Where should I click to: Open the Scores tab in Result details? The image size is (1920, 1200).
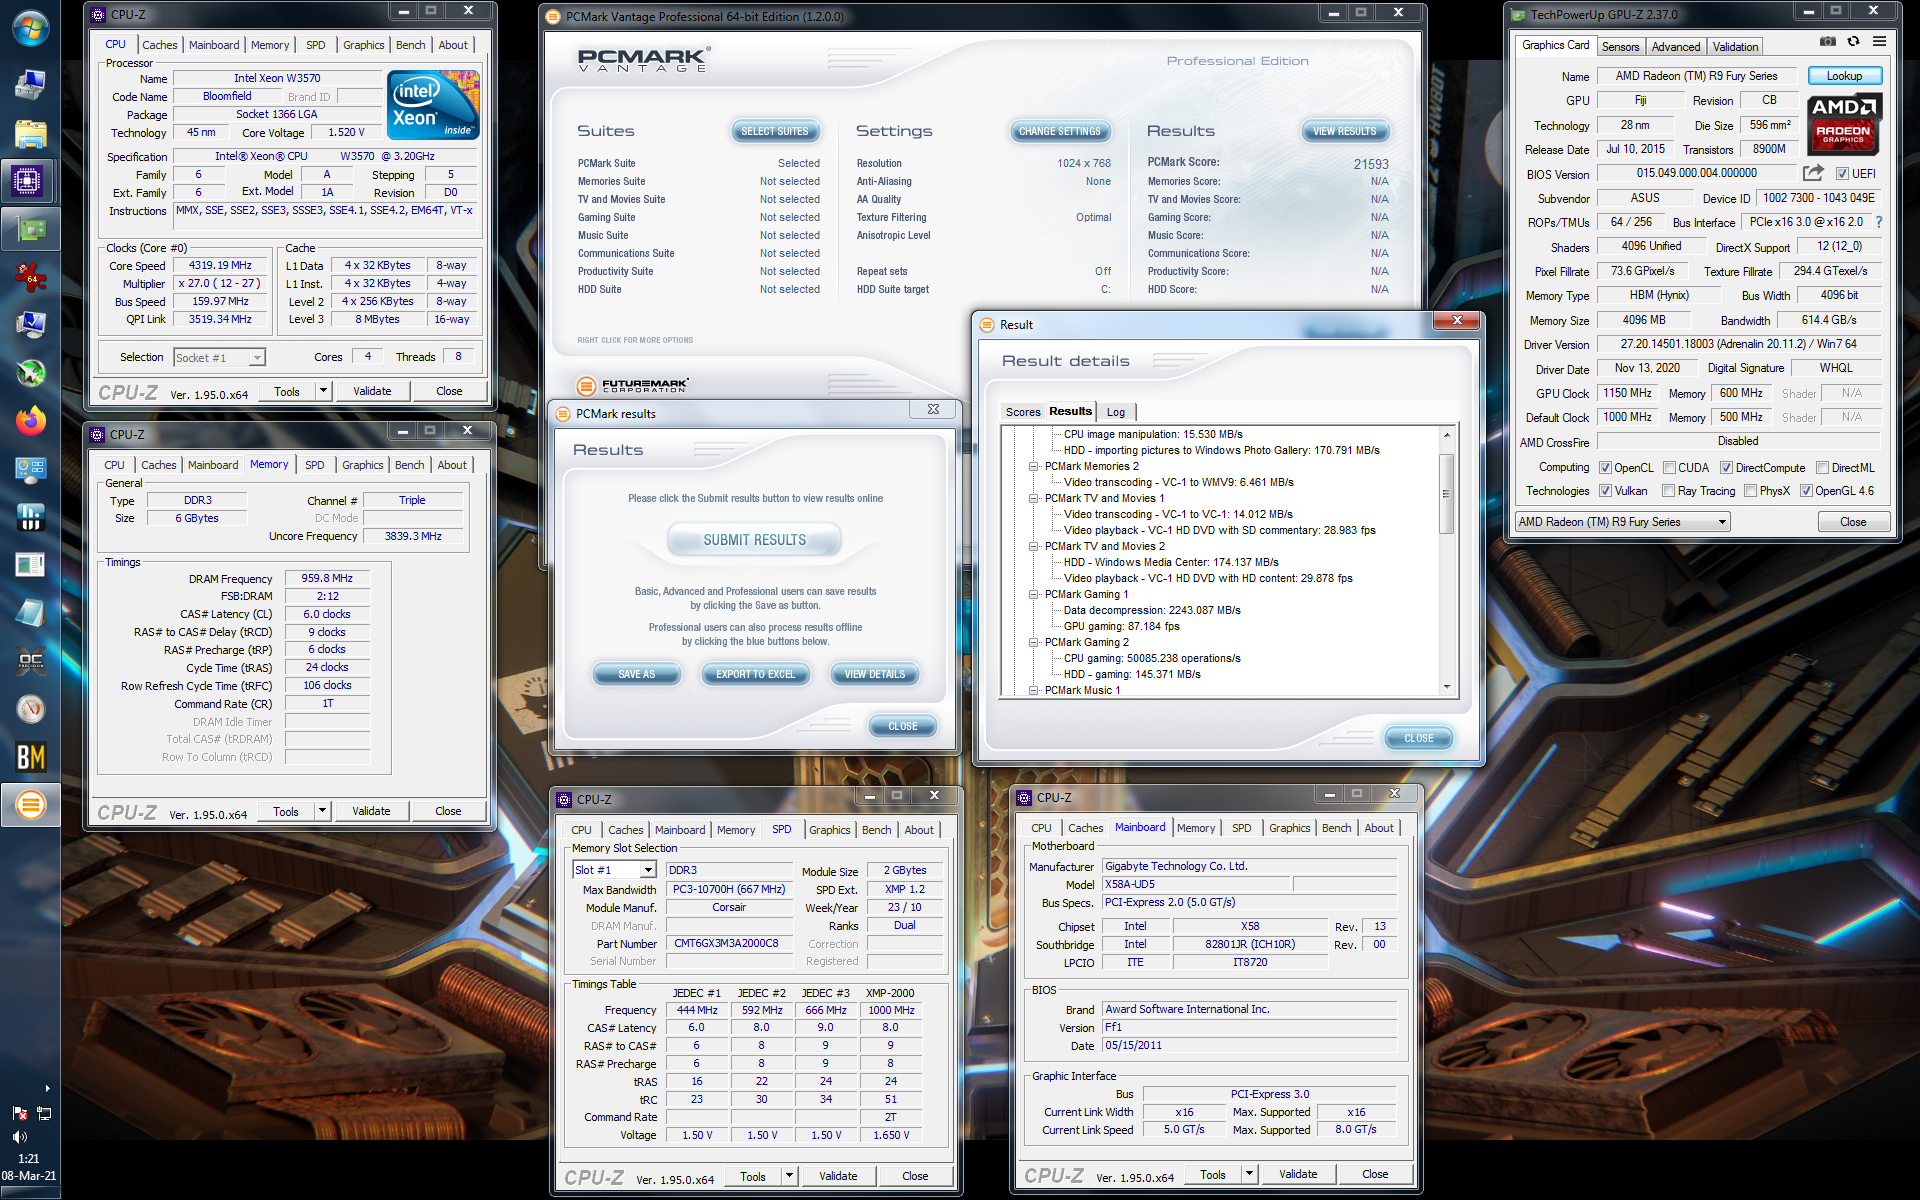(x=1023, y=412)
